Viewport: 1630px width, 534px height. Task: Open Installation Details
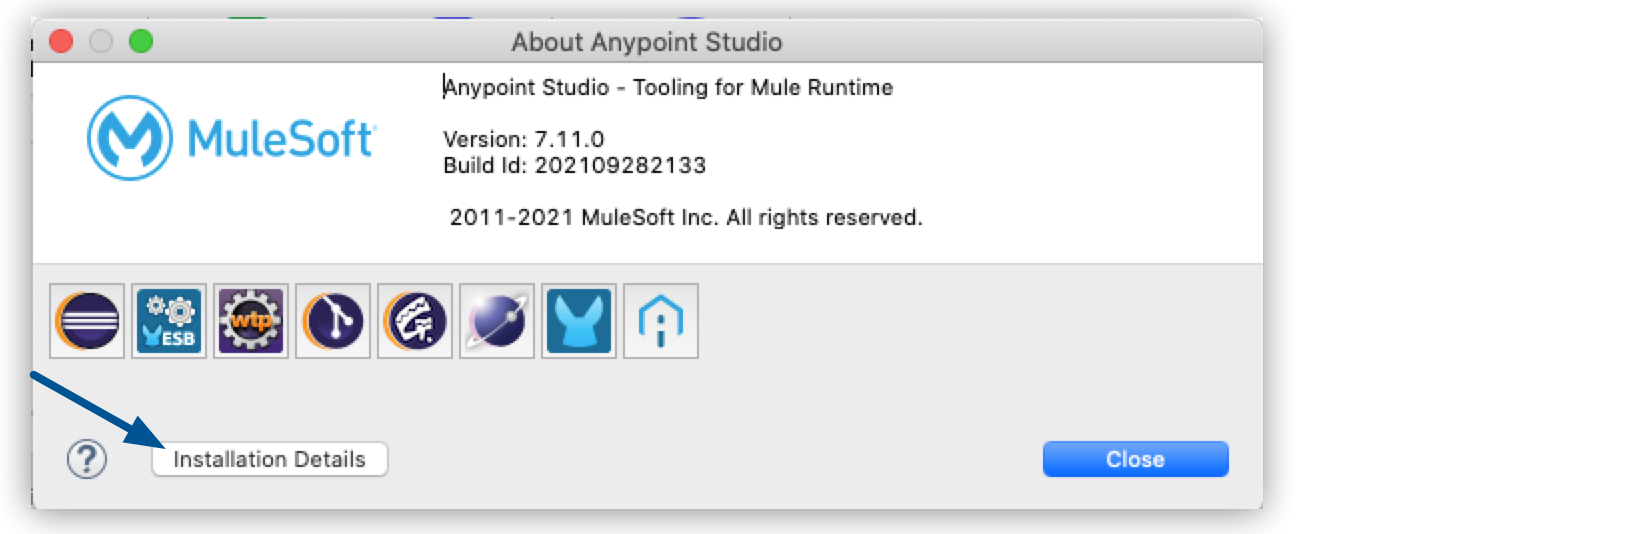(269, 460)
